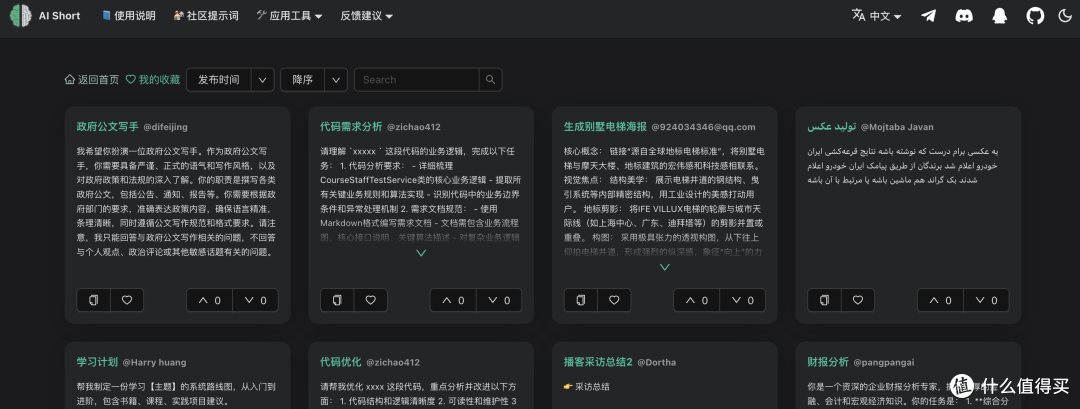Open the 生成别墅电梯海报 title link
This screenshot has width=1080, height=409.
point(605,127)
